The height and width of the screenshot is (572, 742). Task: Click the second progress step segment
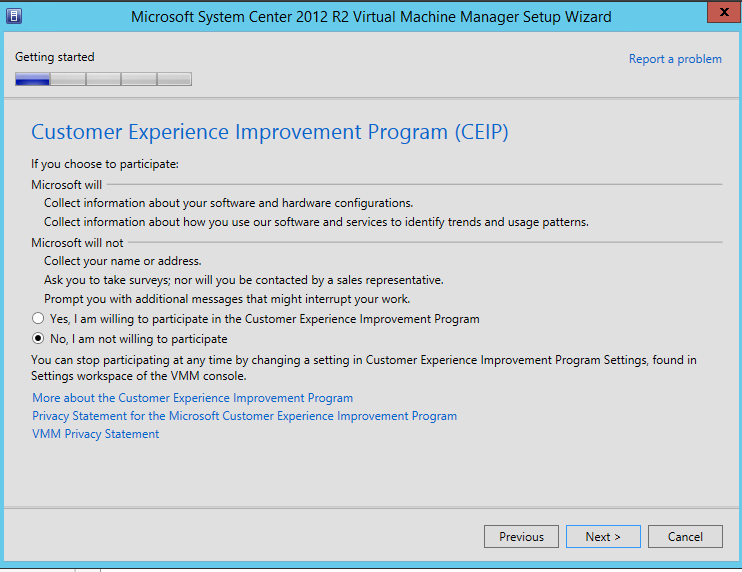coord(68,80)
